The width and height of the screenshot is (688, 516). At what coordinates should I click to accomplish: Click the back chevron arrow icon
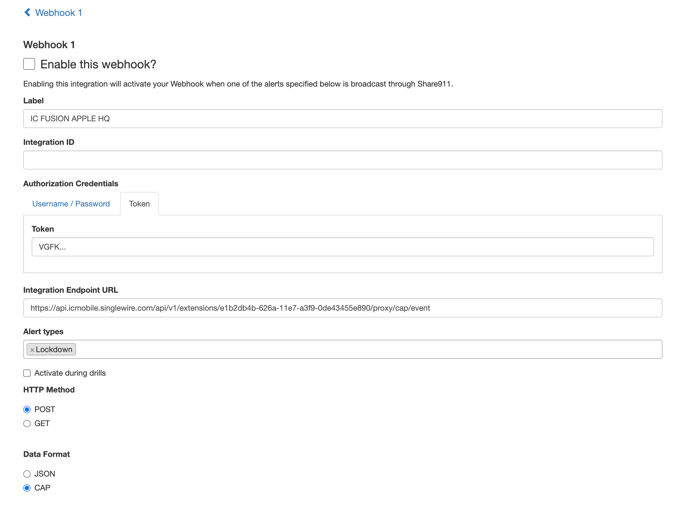click(x=27, y=13)
